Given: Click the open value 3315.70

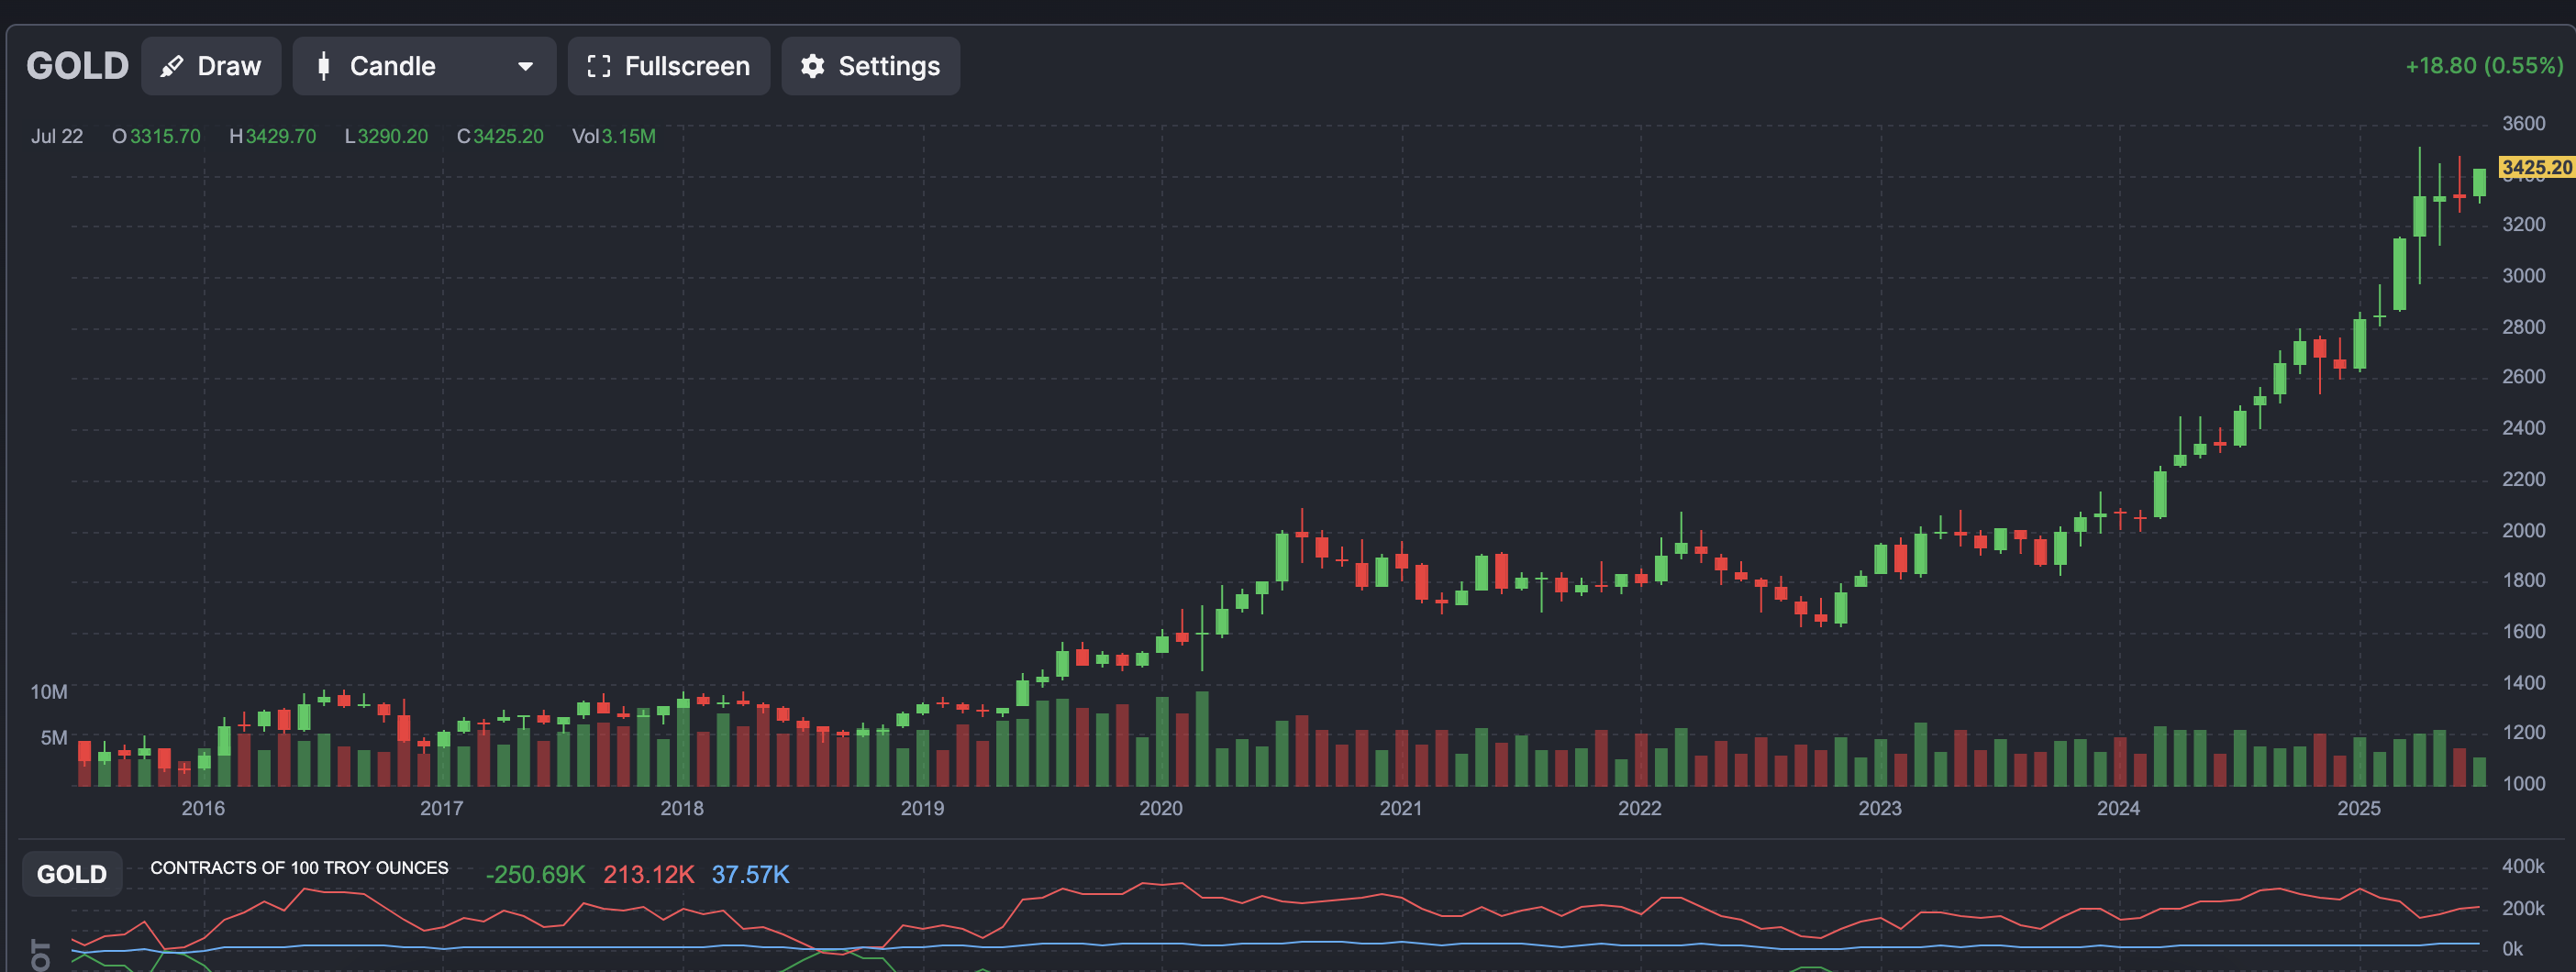Looking at the screenshot, I should click(x=165, y=136).
